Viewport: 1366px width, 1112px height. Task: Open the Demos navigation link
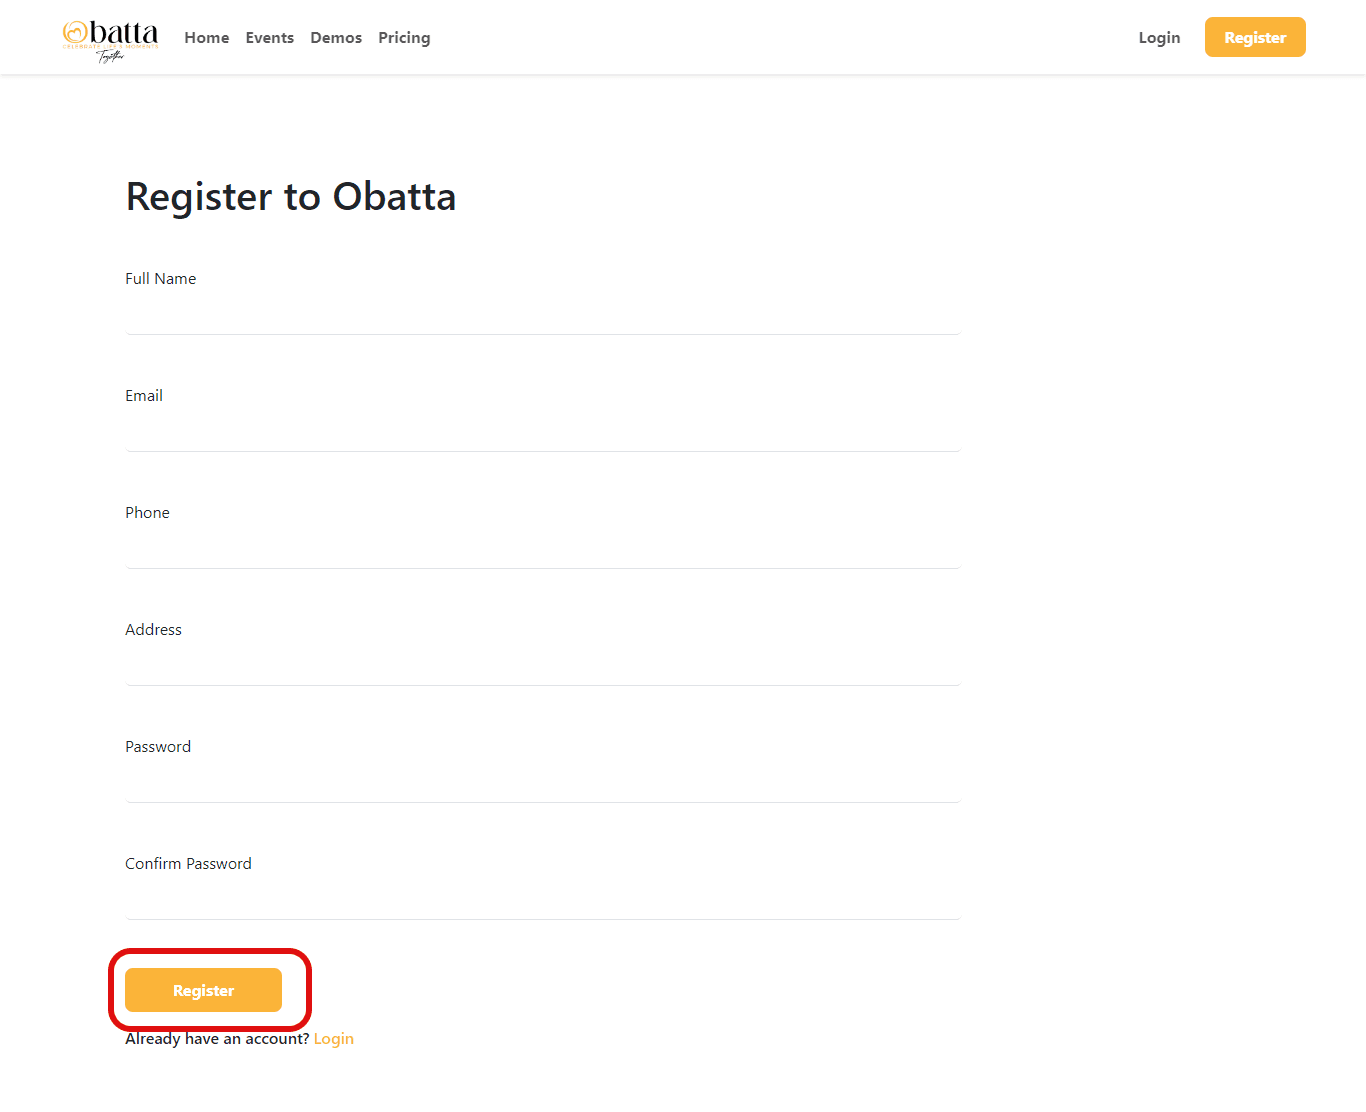(336, 38)
